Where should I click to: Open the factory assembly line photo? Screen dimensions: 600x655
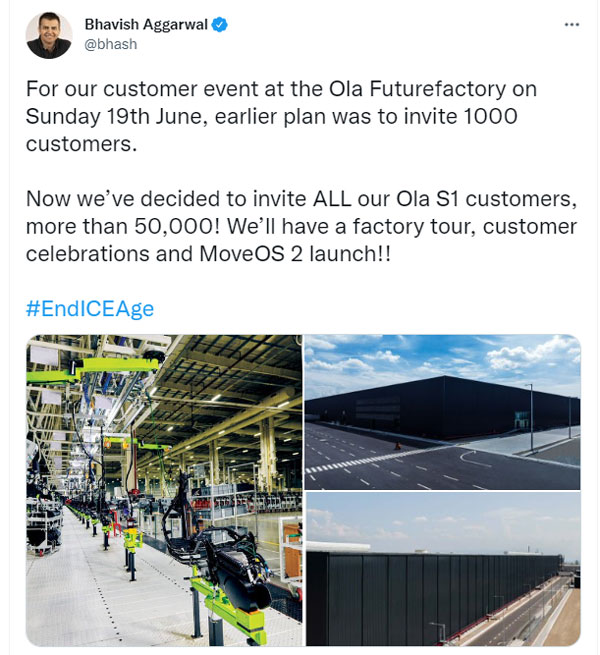pyautogui.click(x=164, y=489)
